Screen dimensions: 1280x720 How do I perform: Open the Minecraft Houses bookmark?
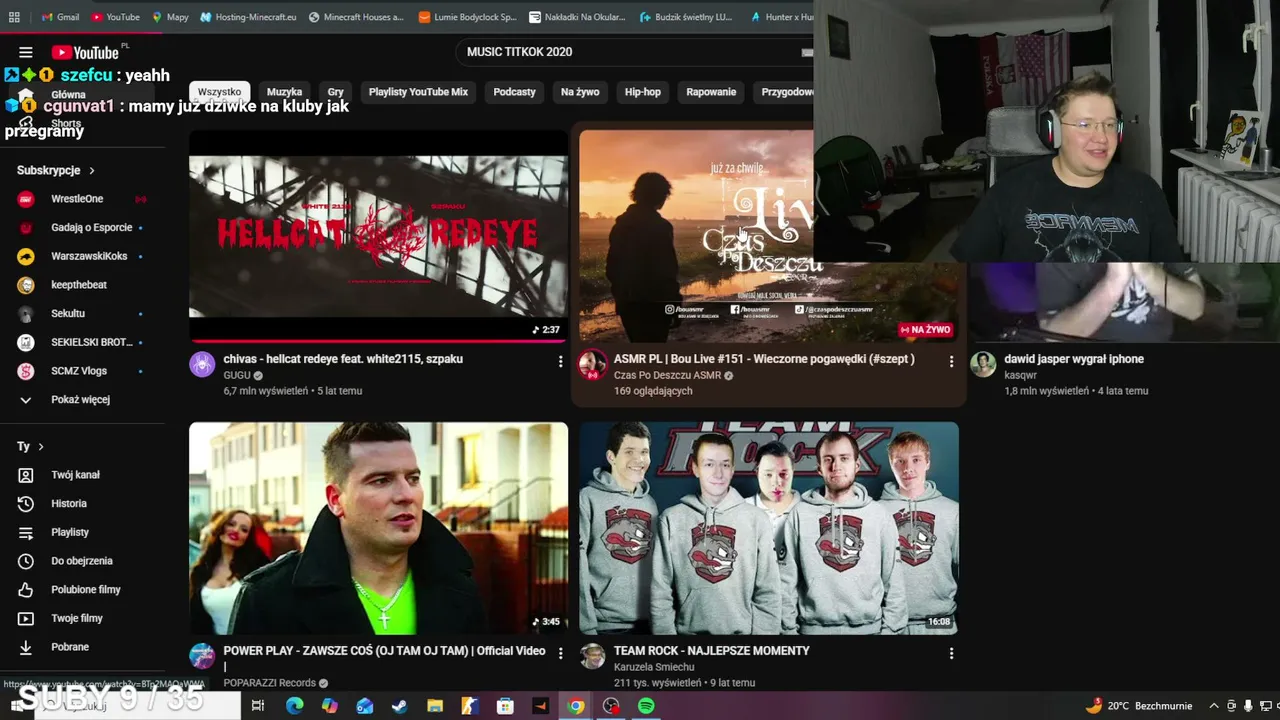pos(357,17)
